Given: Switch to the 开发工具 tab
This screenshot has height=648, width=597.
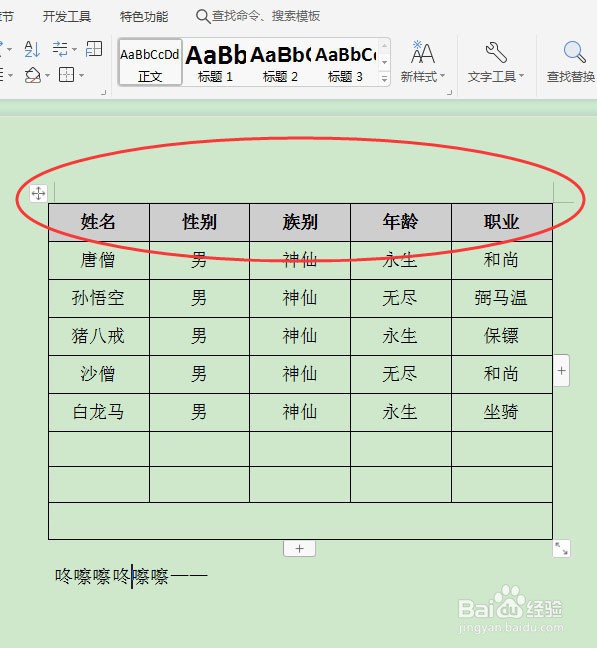Looking at the screenshot, I should 67,17.
